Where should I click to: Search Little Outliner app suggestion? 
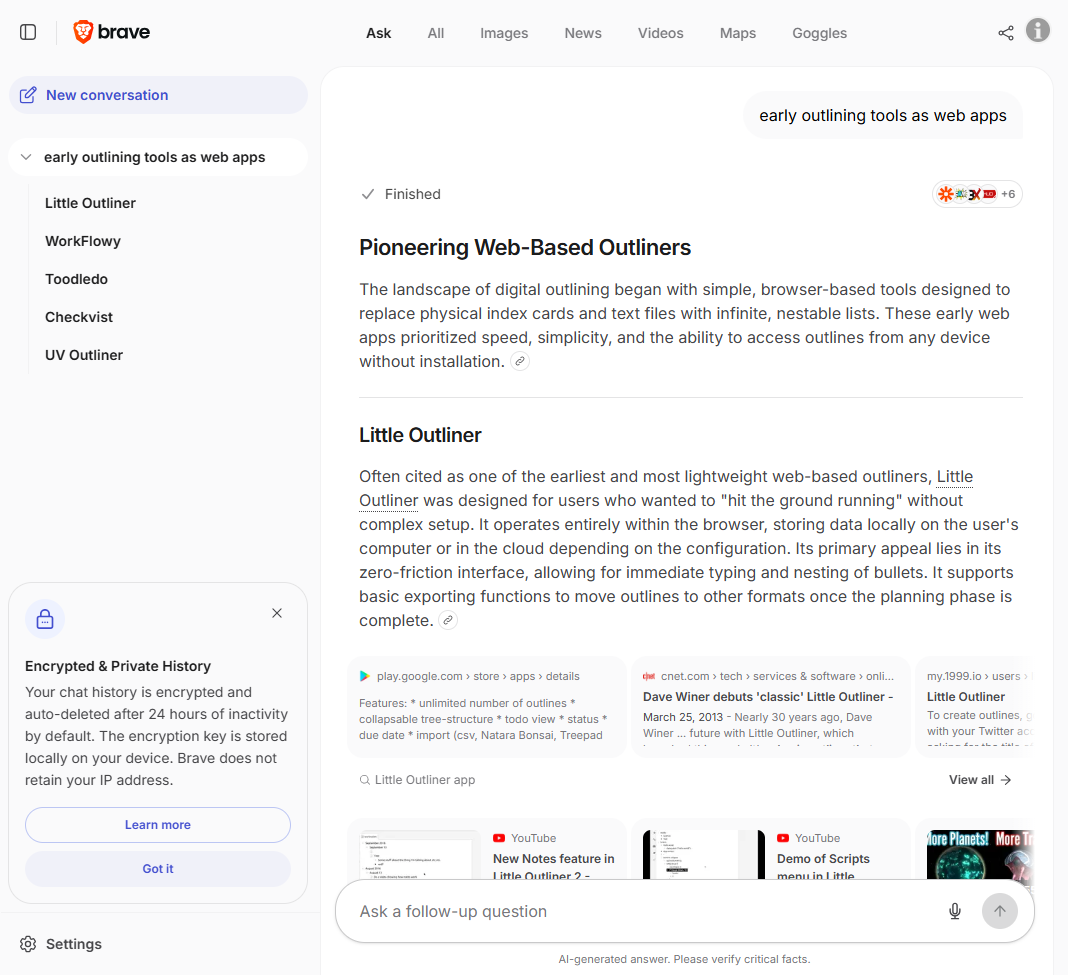(418, 779)
